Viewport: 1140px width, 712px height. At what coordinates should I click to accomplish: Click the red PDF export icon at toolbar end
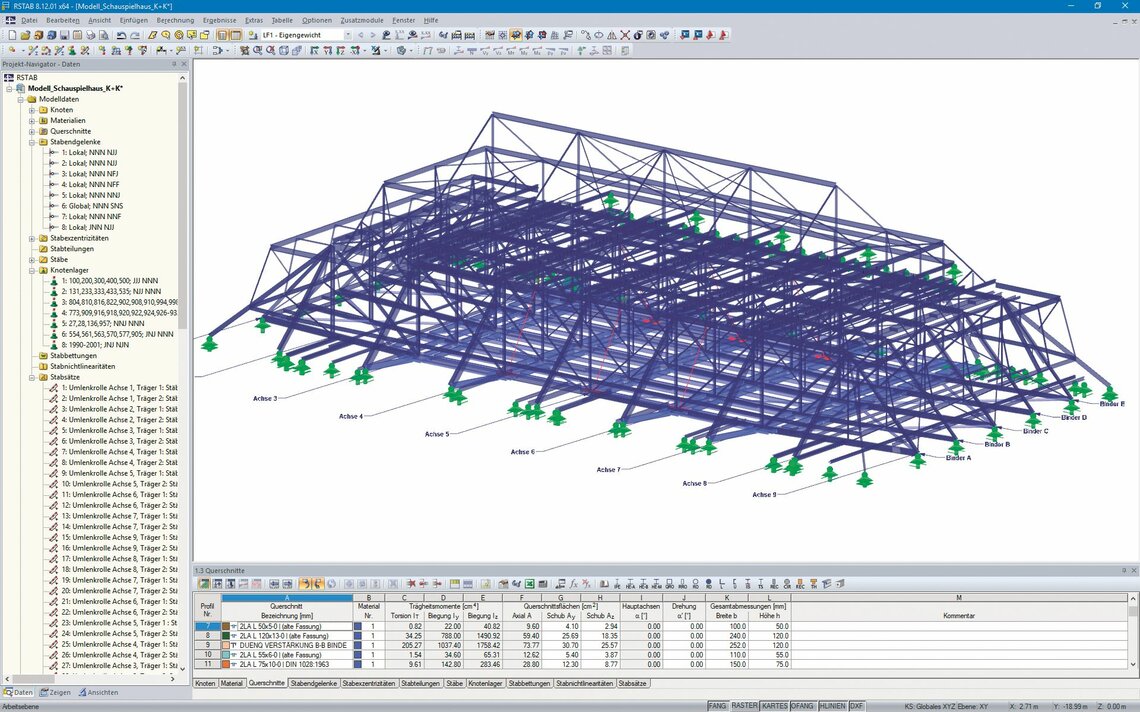coord(724,35)
